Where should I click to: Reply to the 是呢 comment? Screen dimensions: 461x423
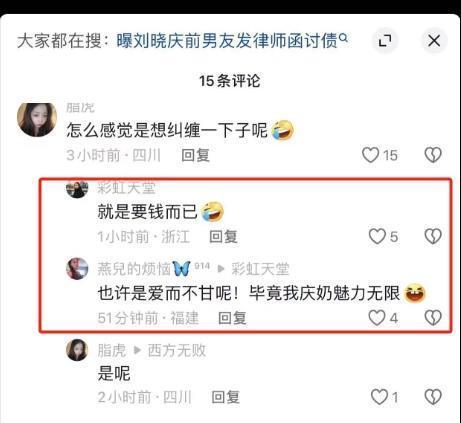tap(226, 397)
